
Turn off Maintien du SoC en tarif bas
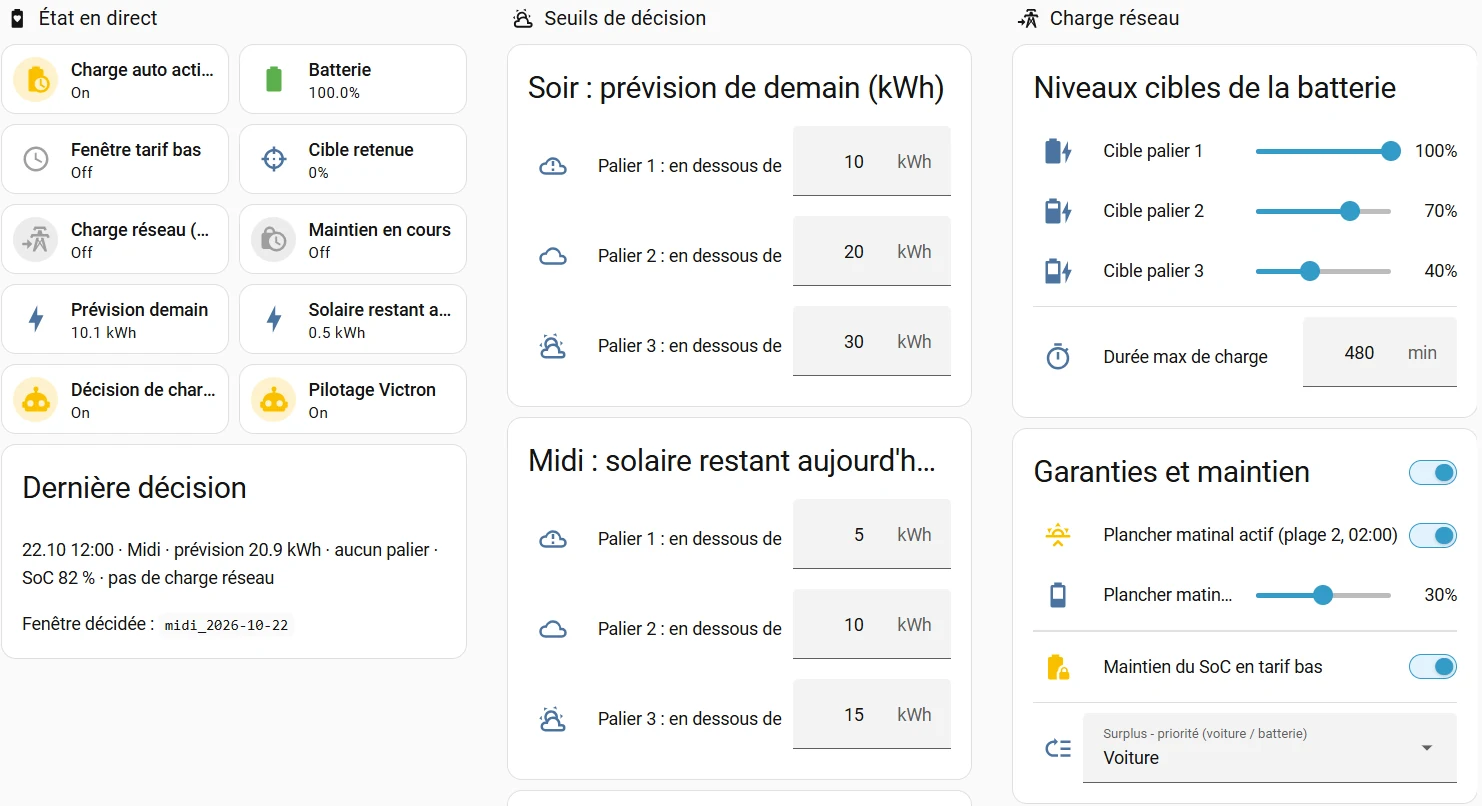(x=1433, y=667)
